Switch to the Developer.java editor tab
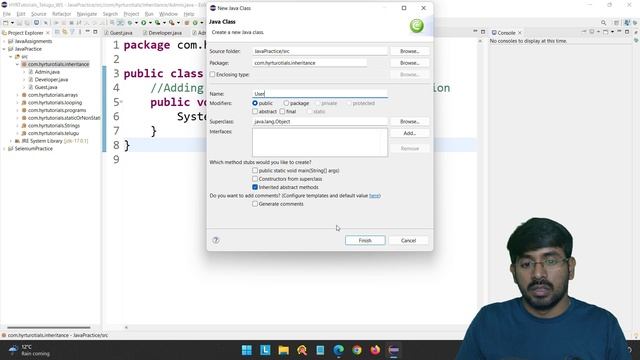The height and width of the screenshot is (360, 640). [x=163, y=33]
